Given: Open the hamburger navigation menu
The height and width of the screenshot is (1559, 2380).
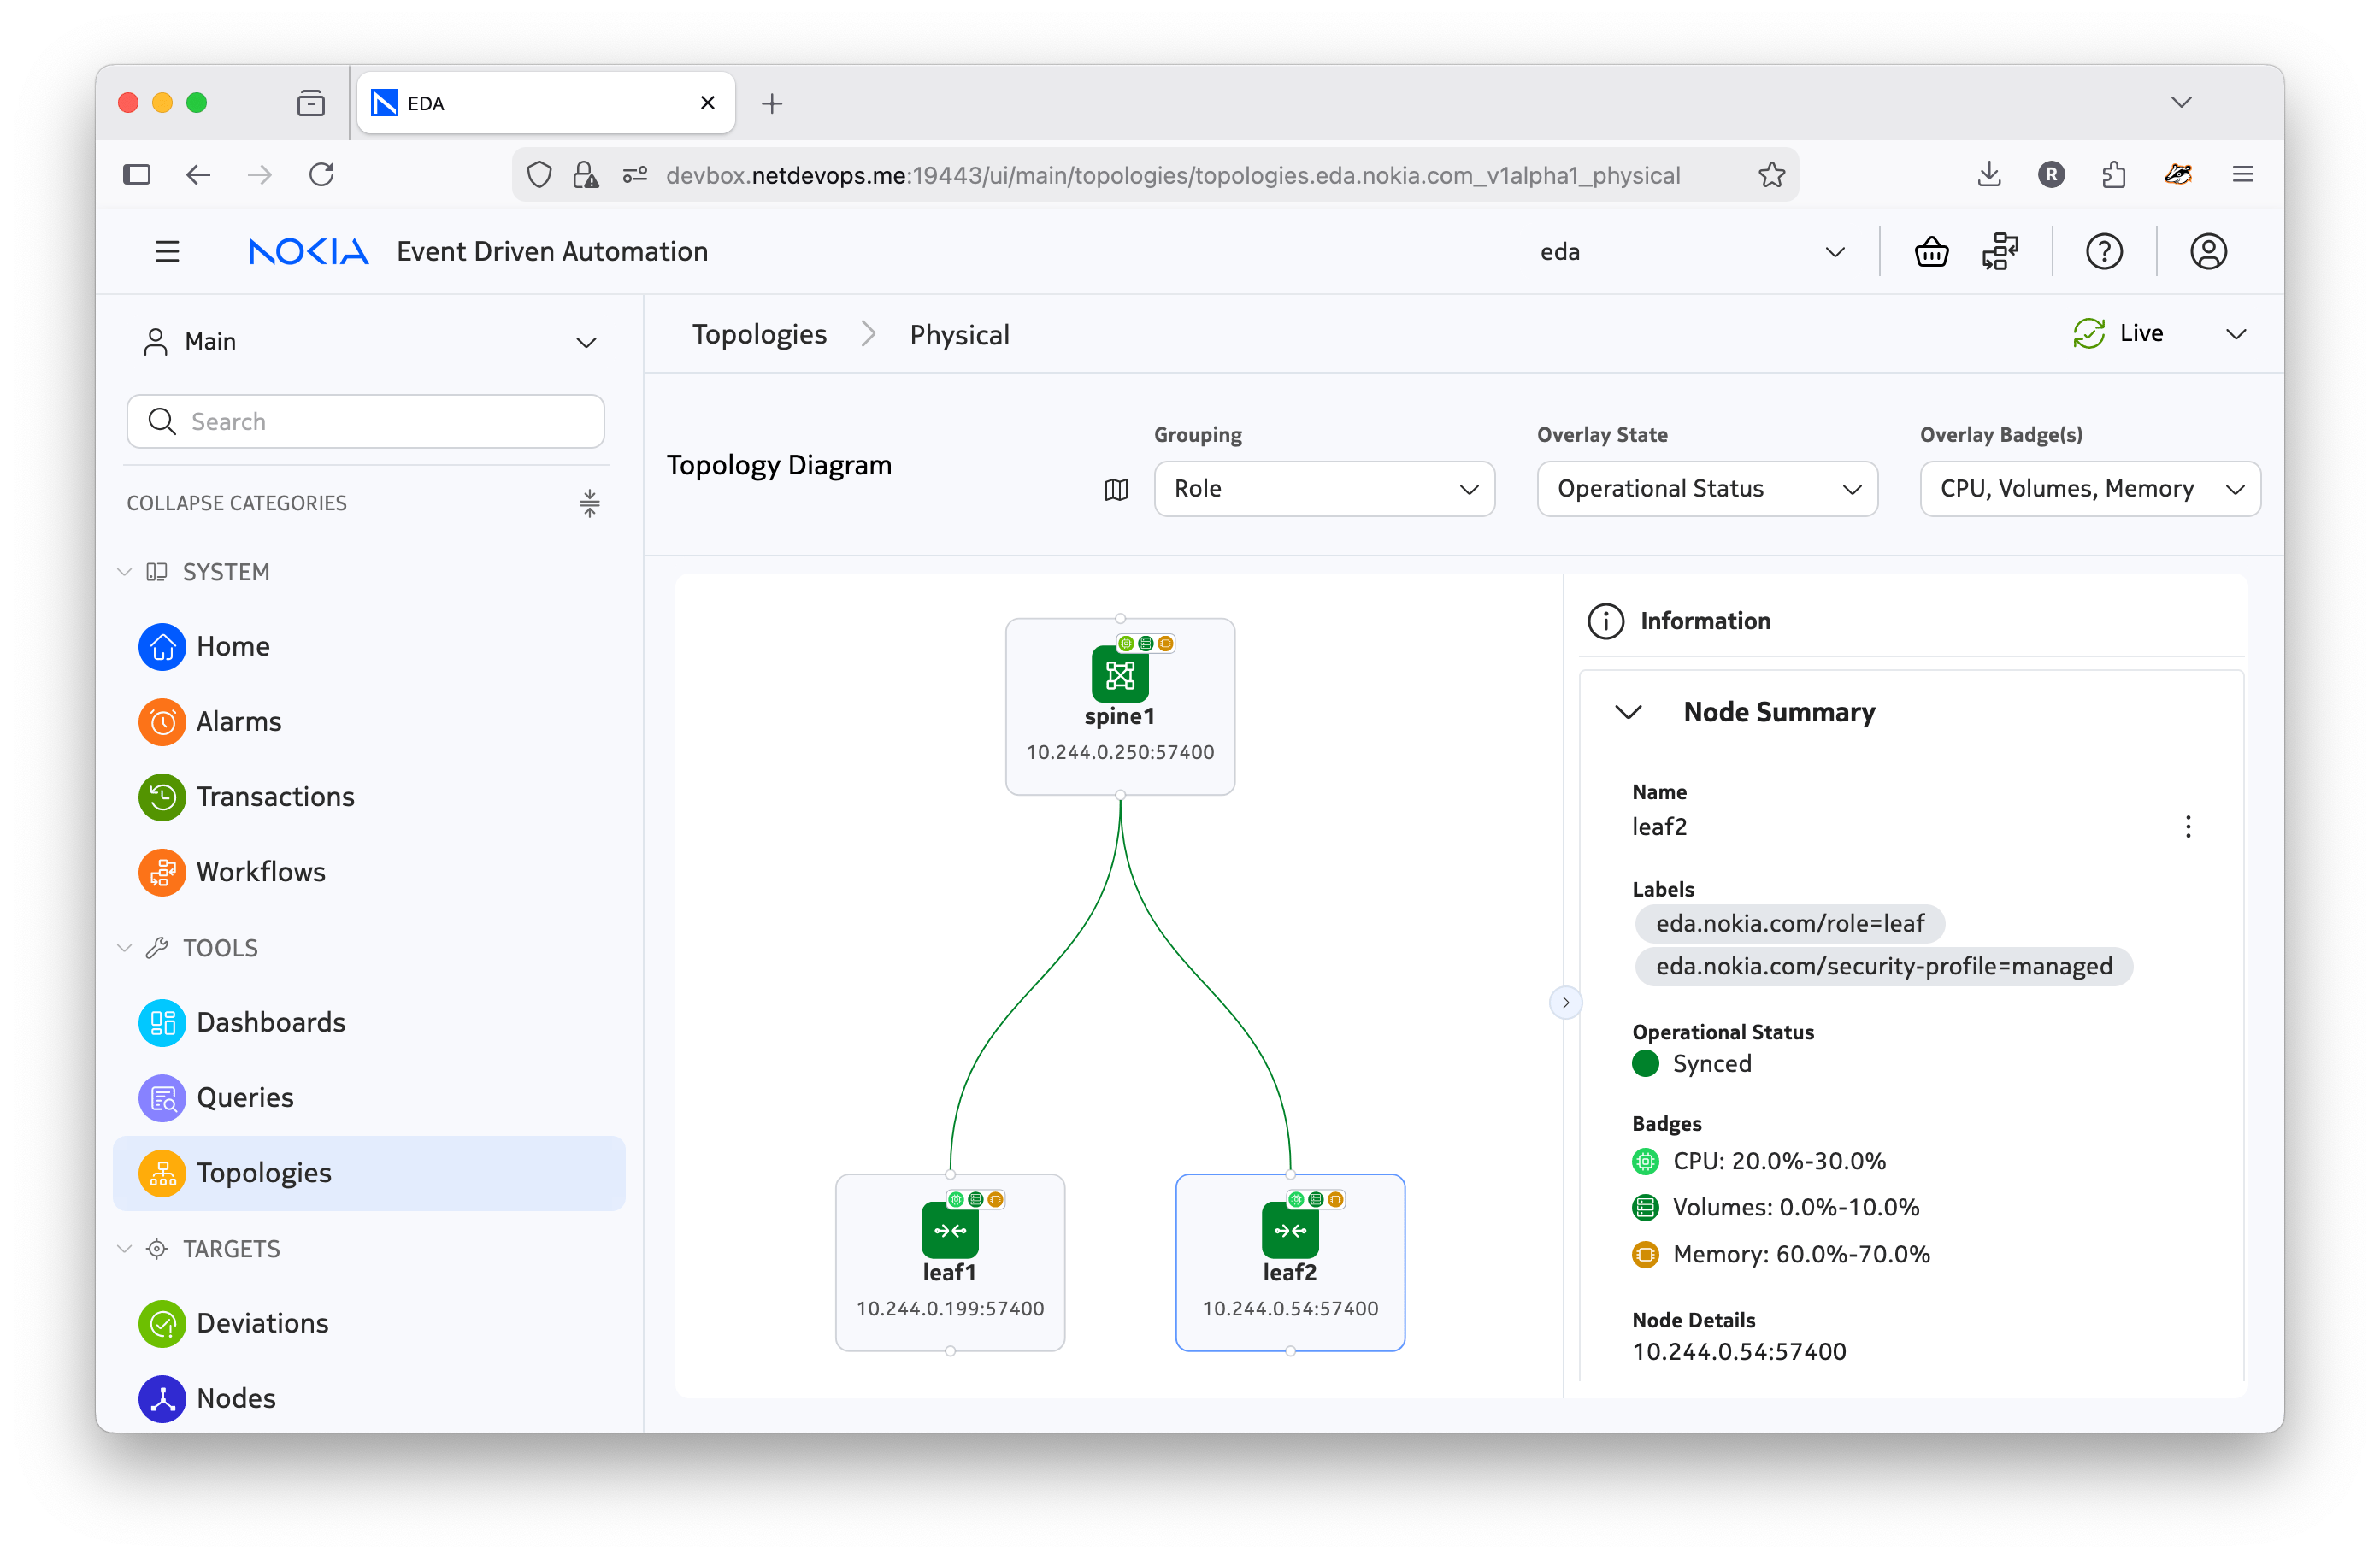Looking at the screenshot, I should pos(167,252).
